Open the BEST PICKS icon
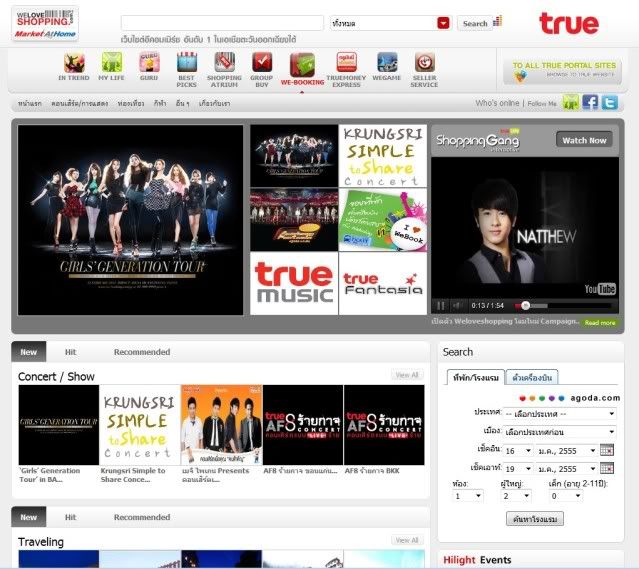This screenshot has width=639, height=569. pyautogui.click(x=187, y=62)
